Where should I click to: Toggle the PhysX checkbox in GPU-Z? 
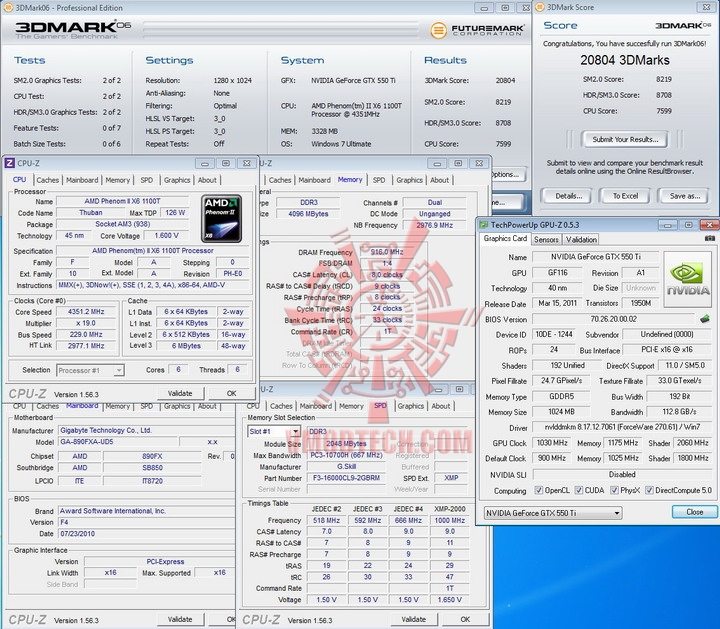pyautogui.click(x=614, y=490)
